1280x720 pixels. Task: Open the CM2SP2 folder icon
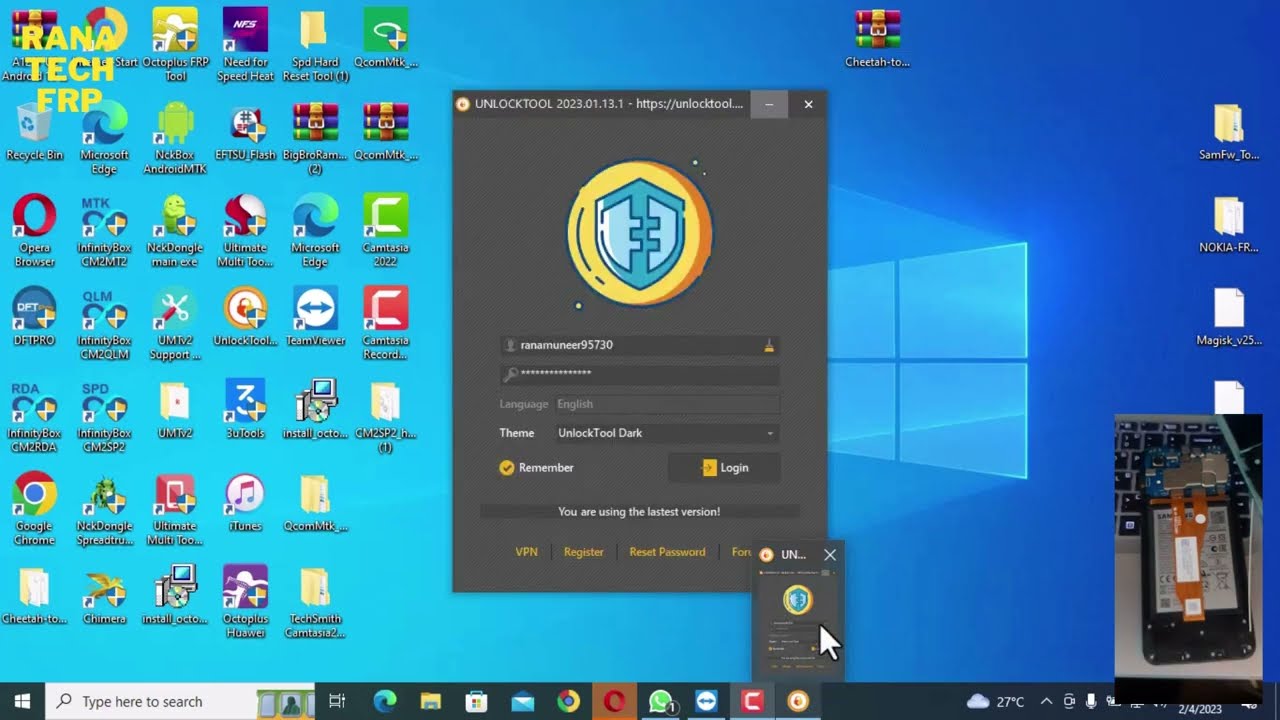(x=385, y=417)
